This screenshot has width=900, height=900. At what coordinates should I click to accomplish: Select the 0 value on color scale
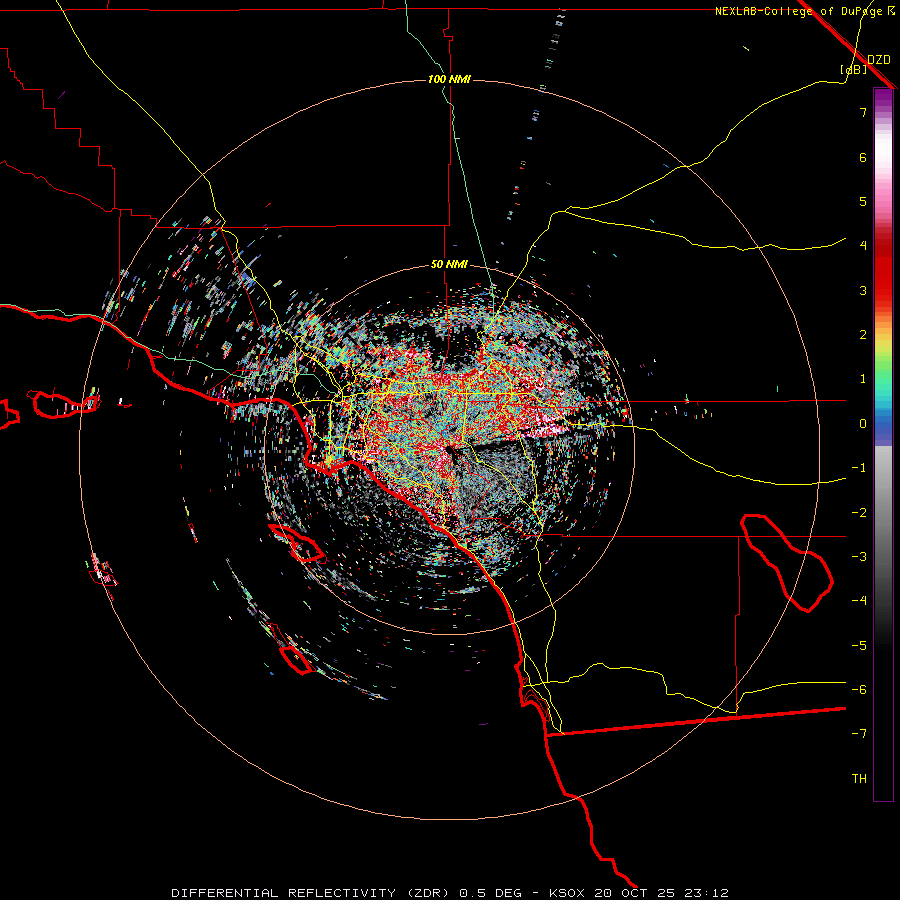[x=863, y=424]
